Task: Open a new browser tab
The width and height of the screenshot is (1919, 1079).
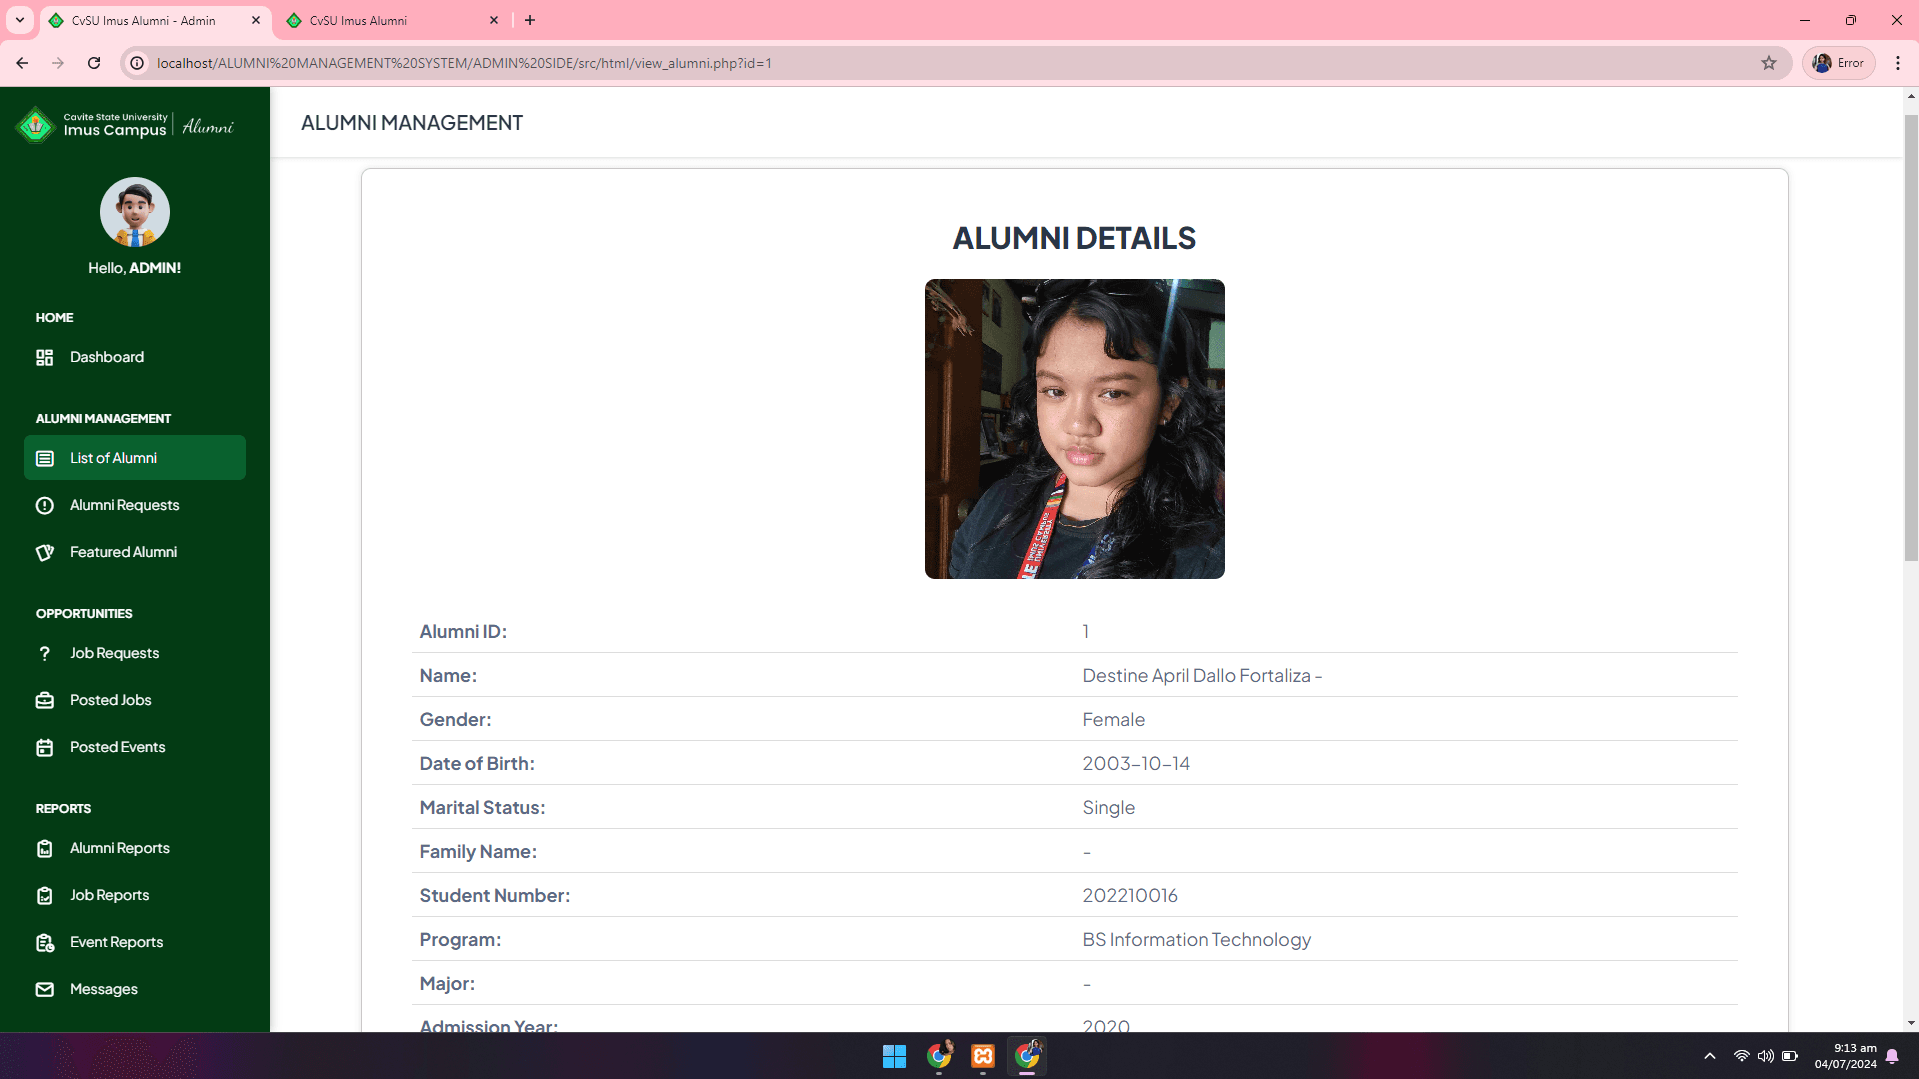Action: coord(530,20)
